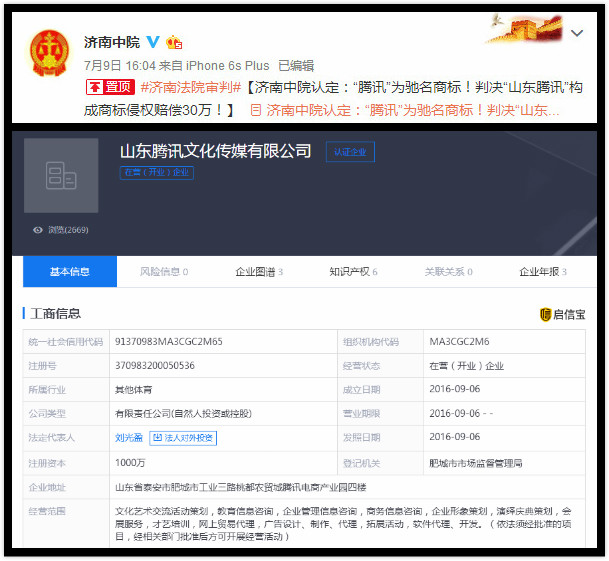Select the registration number 370983200050536
This screenshot has height=561, width=609.
[155, 365]
